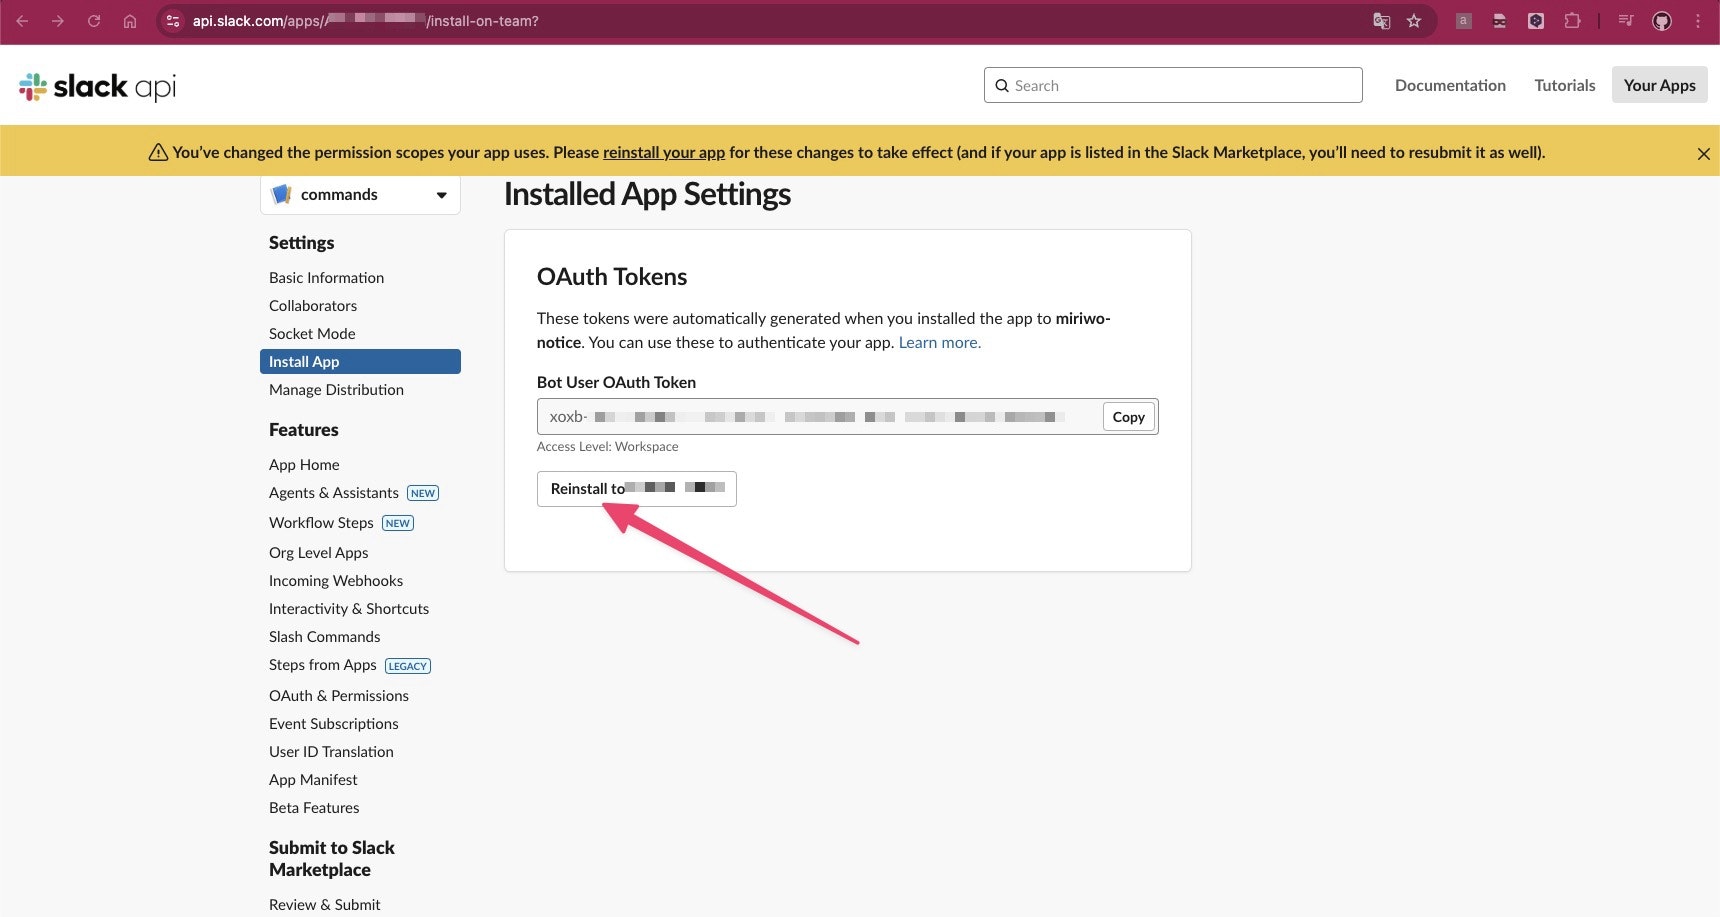
Task: Open the browser three-dot menu
Action: click(x=1698, y=21)
